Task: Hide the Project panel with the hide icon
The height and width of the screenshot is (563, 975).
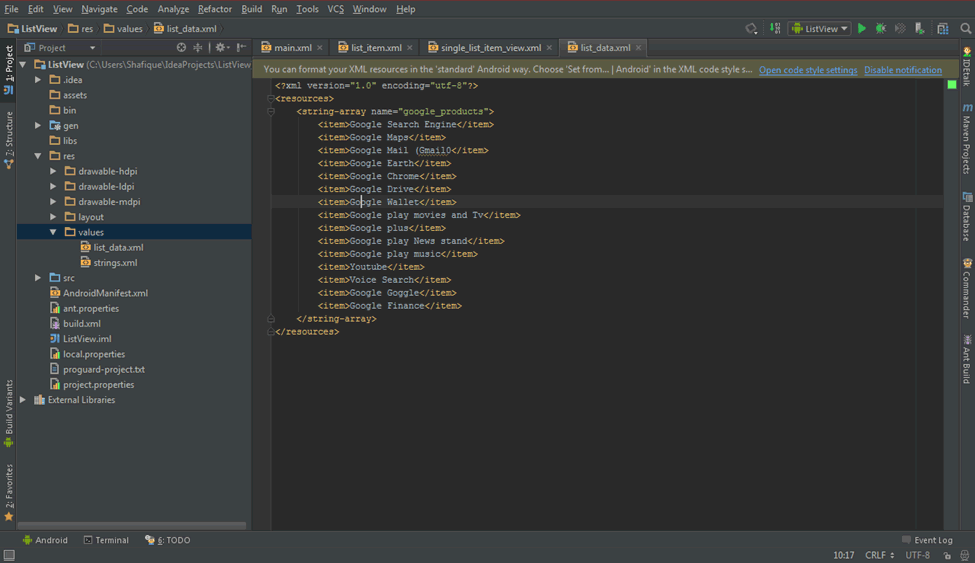Action: click(241, 47)
